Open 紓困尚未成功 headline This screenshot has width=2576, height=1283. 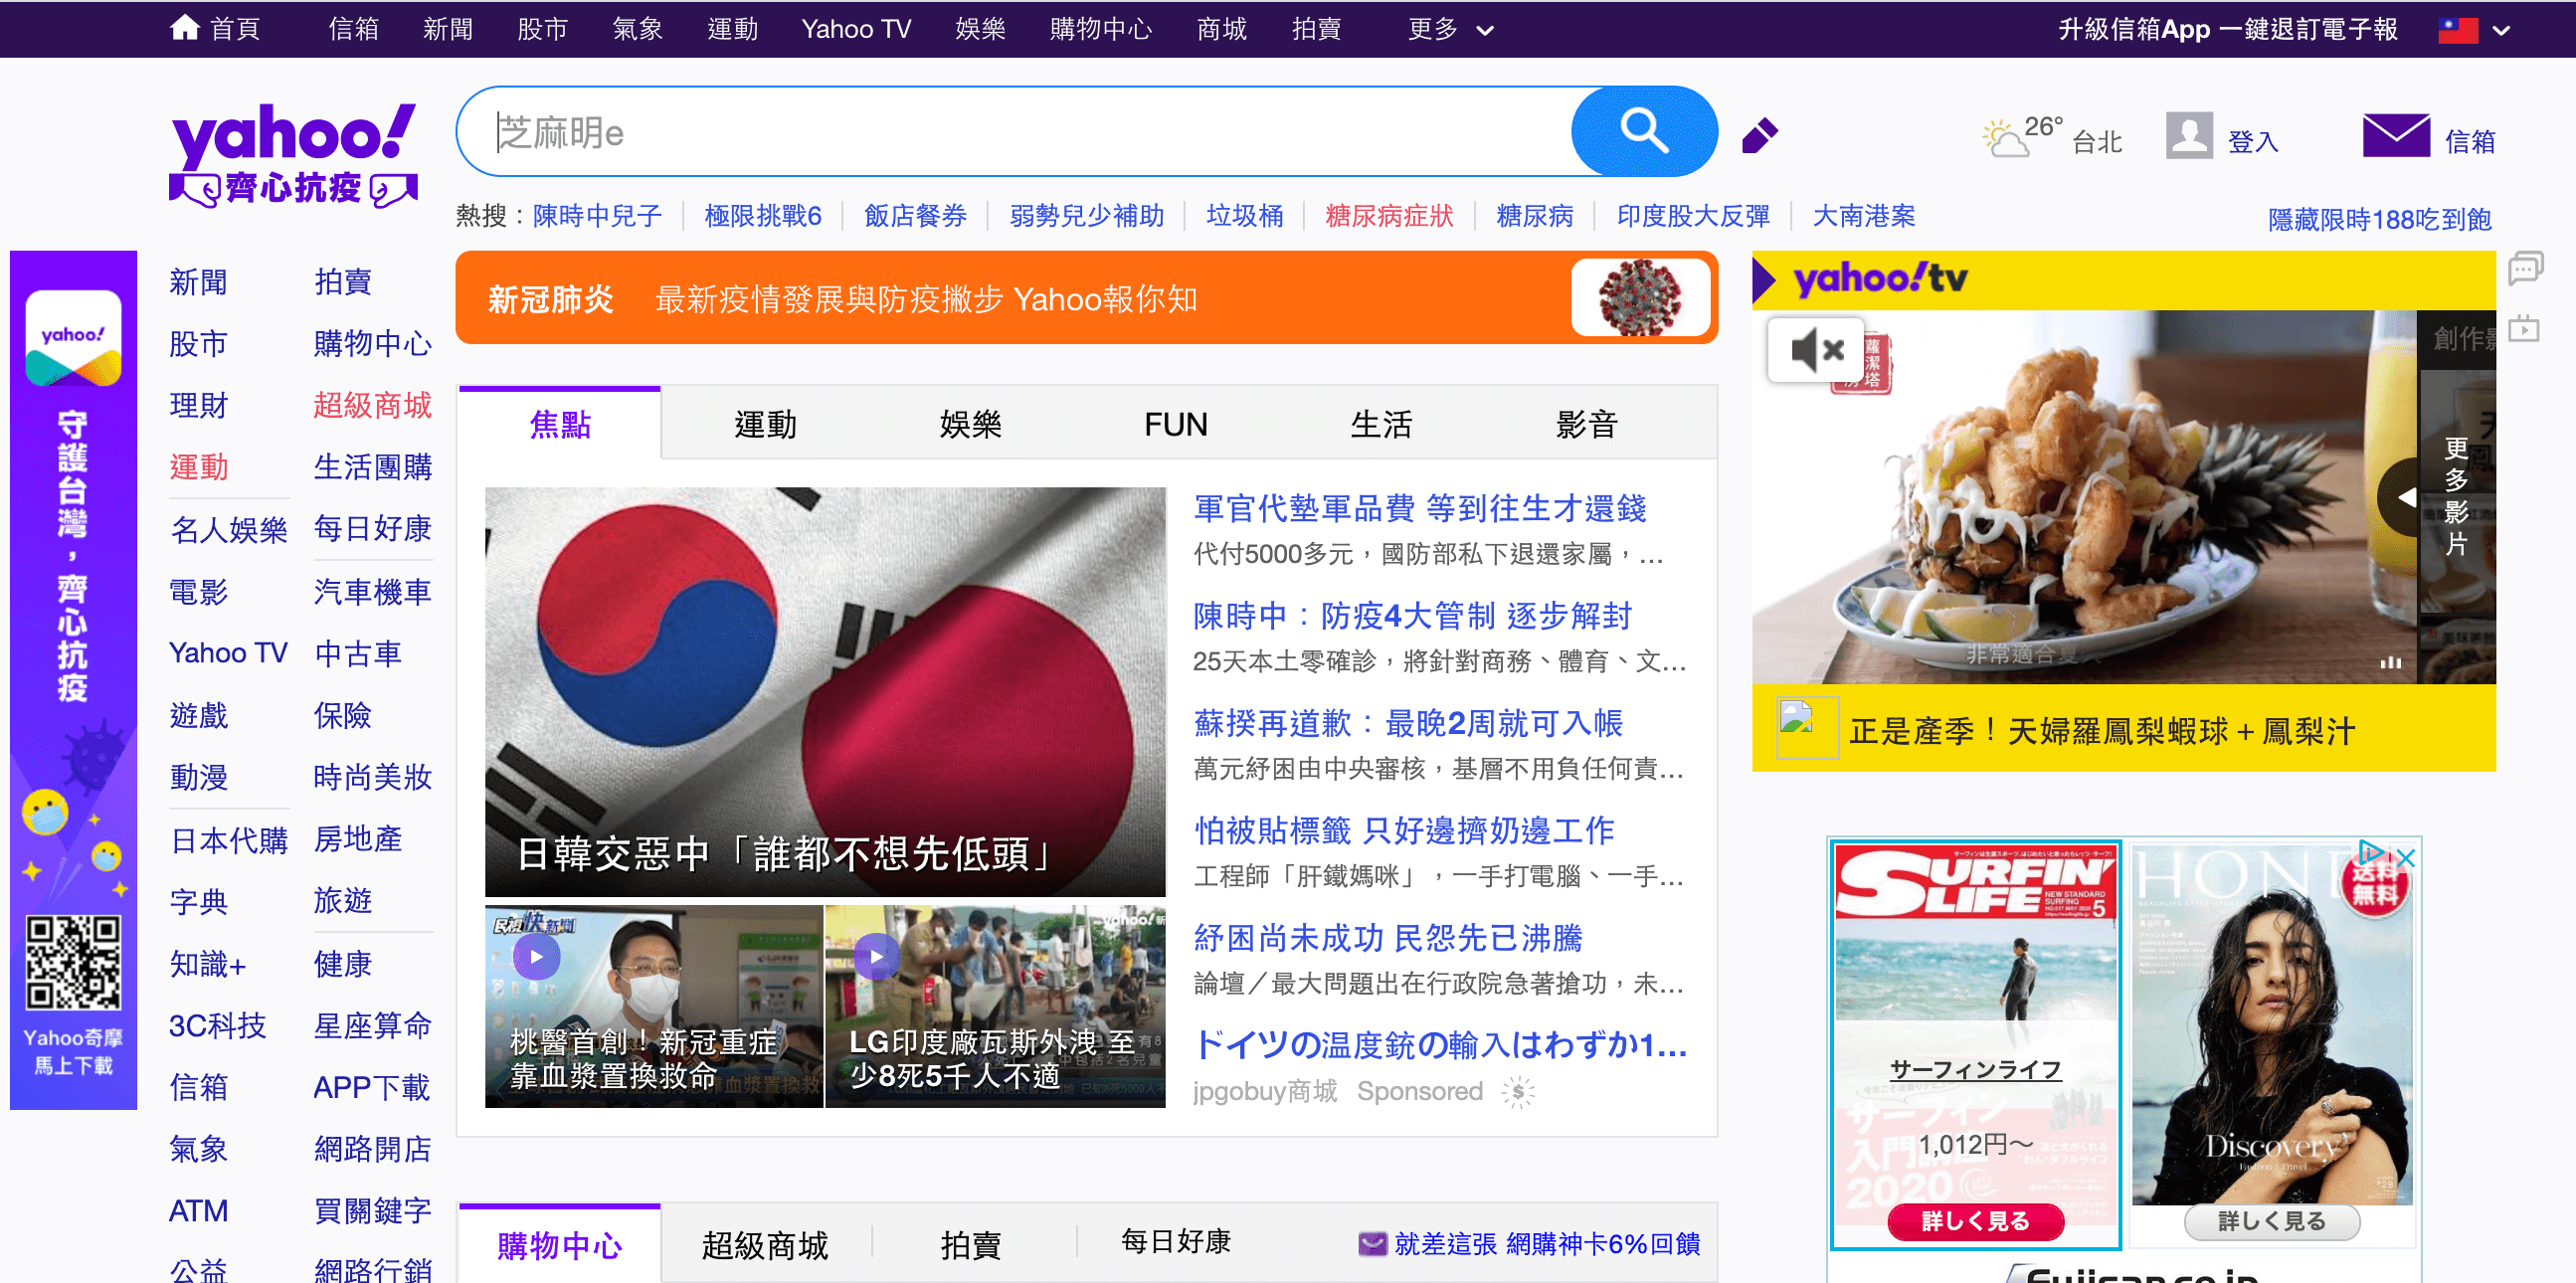click(x=1388, y=937)
